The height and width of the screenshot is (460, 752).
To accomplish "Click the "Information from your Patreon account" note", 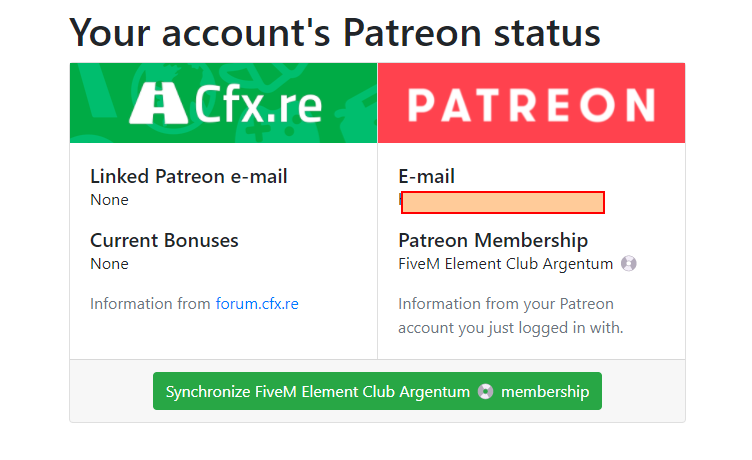I will coord(510,316).
